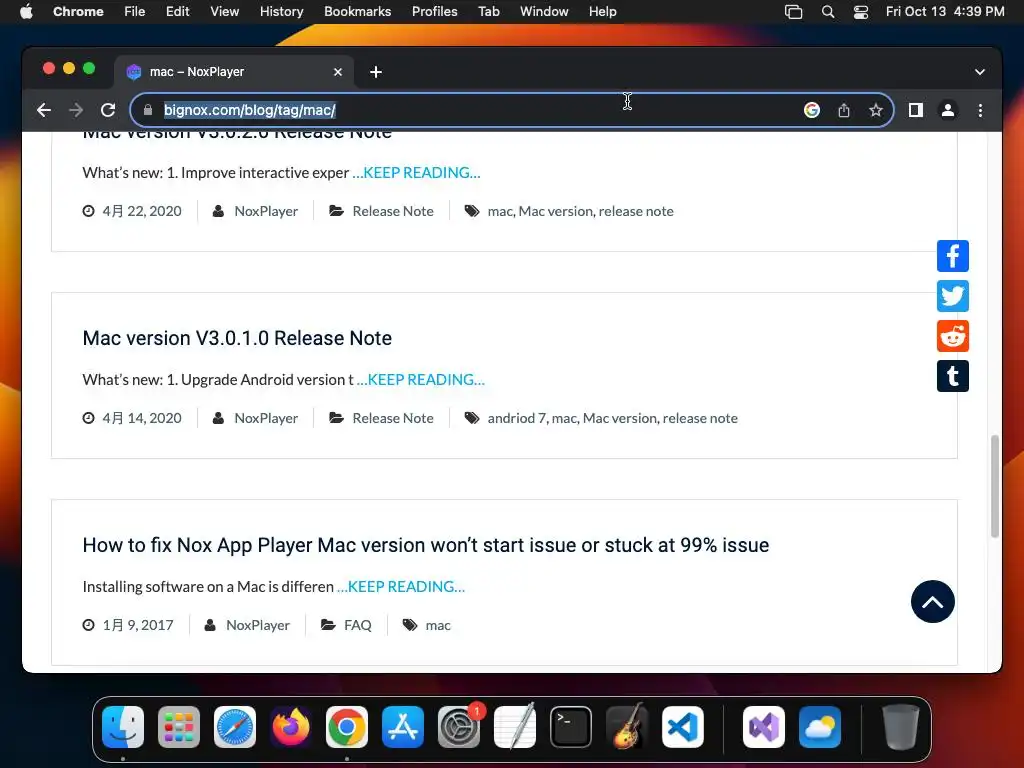
Task: Open App Store from the Dock
Action: click(x=403, y=727)
